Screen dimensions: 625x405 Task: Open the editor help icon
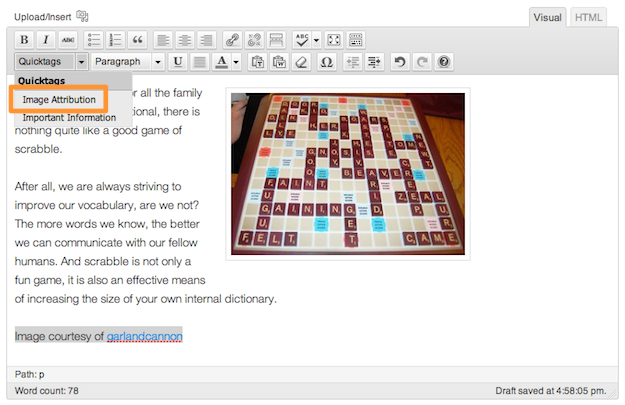pos(443,62)
